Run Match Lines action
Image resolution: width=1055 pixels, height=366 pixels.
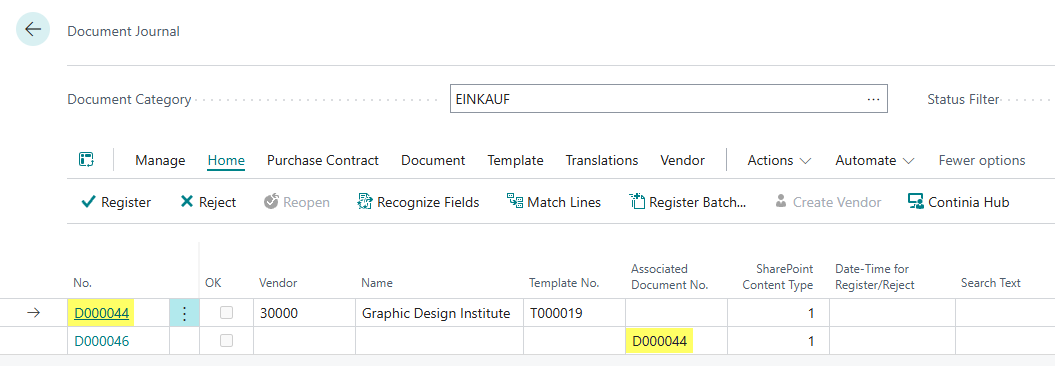point(554,202)
